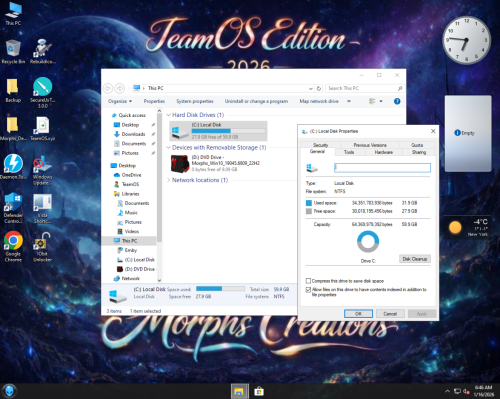
Task: Open Microsoft Store from the taskbar
Action: pyautogui.click(x=259, y=391)
